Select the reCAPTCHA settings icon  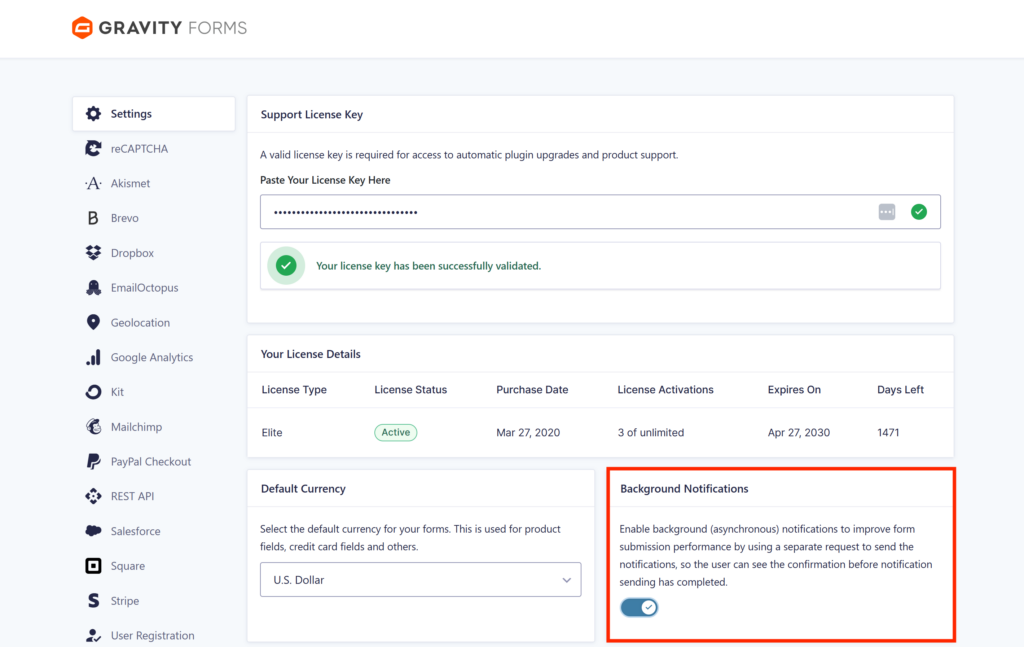93,148
